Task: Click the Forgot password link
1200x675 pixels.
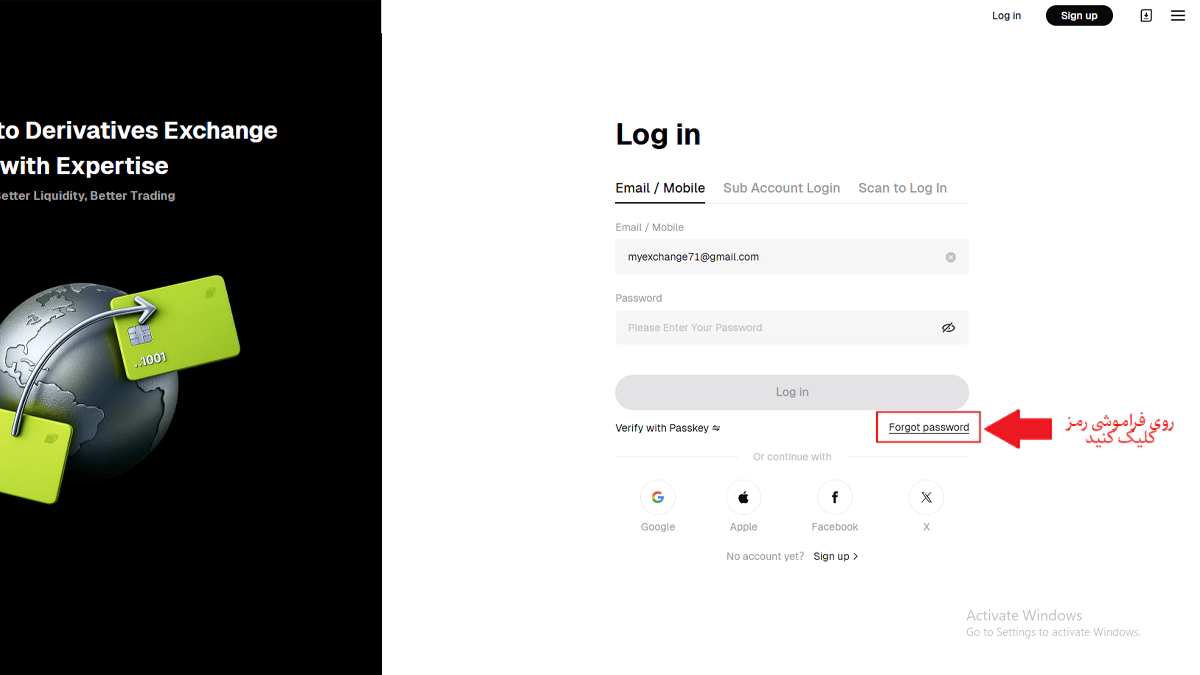Action: (x=928, y=427)
